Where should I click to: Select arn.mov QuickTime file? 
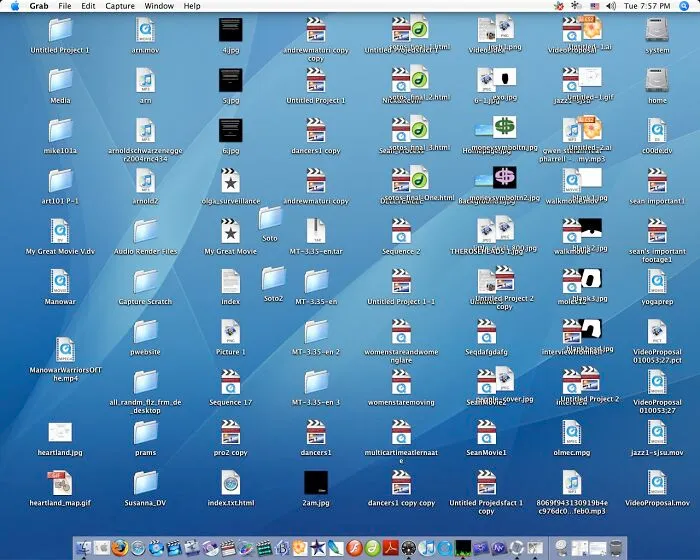point(146,30)
